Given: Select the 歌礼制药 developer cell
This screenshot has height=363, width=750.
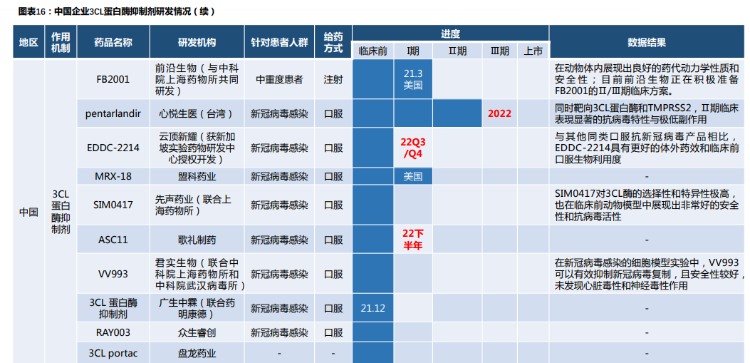Looking at the screenshot, I should point(197,240).
